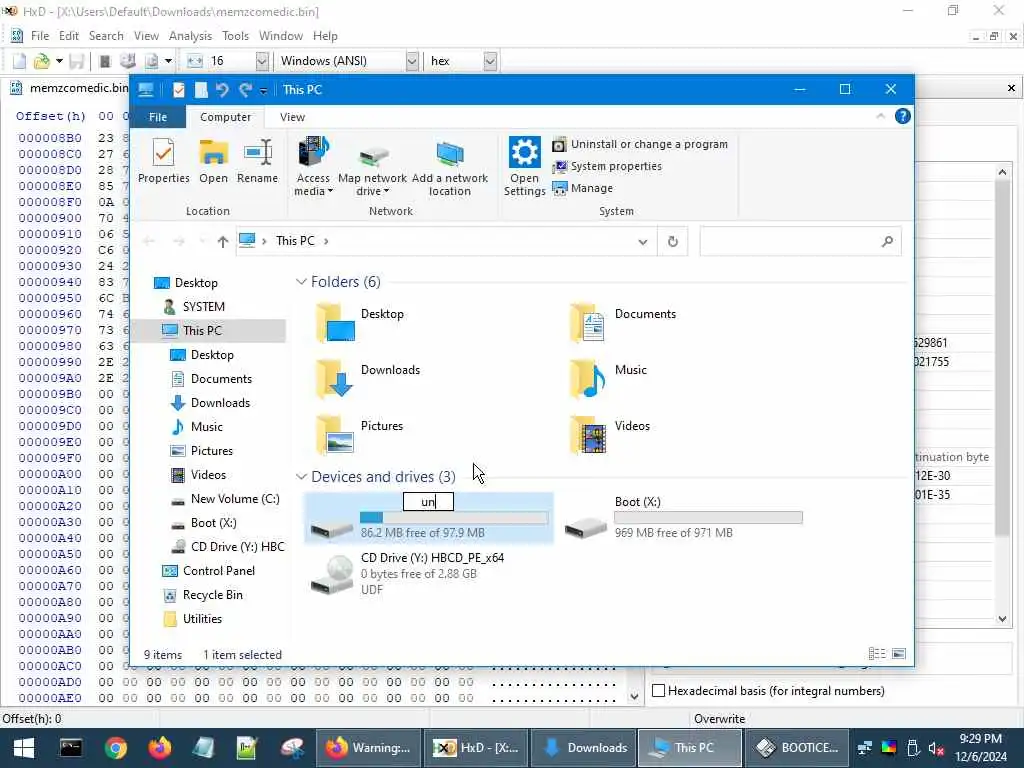Switch to details view icon in status bar
The height and width of the screenshot is (768, 1024).
tap(877, 654)
